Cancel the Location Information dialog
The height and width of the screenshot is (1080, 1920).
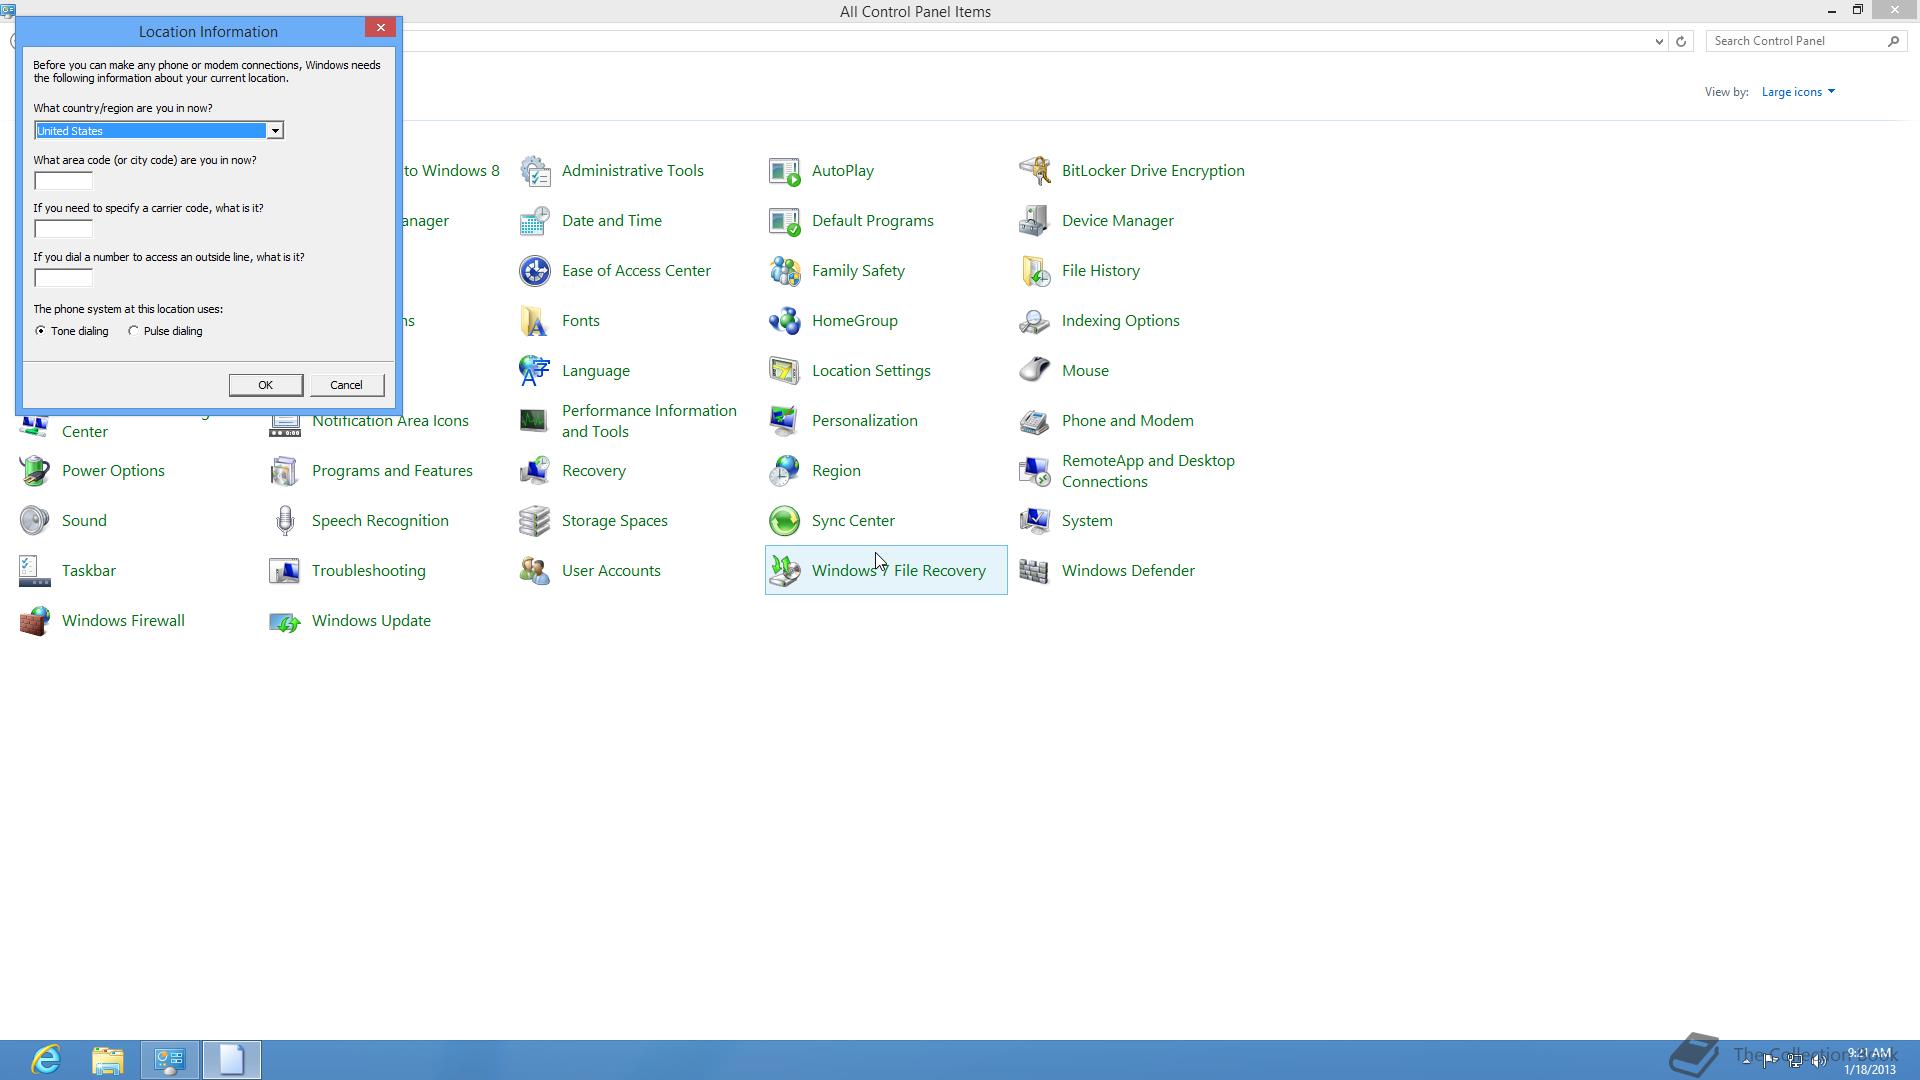[x=347, y=385]
